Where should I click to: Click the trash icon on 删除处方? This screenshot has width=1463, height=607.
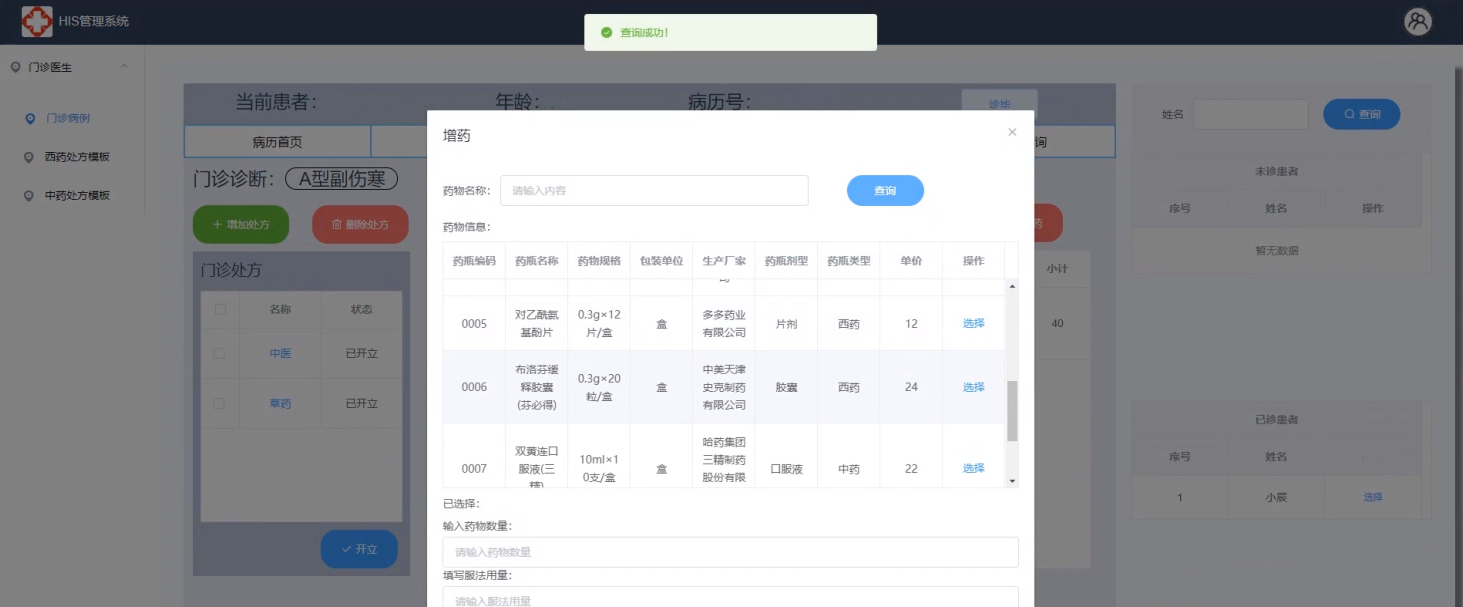point(336,225)
